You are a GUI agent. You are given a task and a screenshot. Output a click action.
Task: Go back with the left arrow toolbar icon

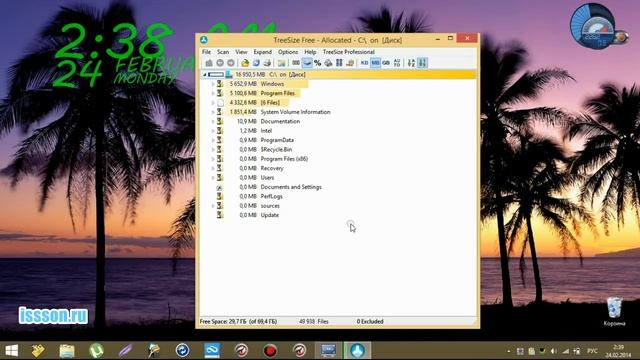220,63
